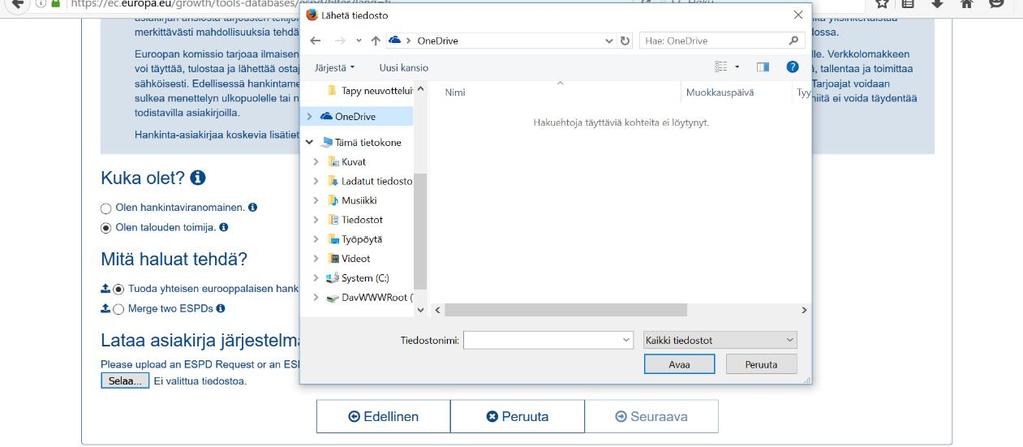Bookmark the page with the browser star icon

(x=881, y=3)
